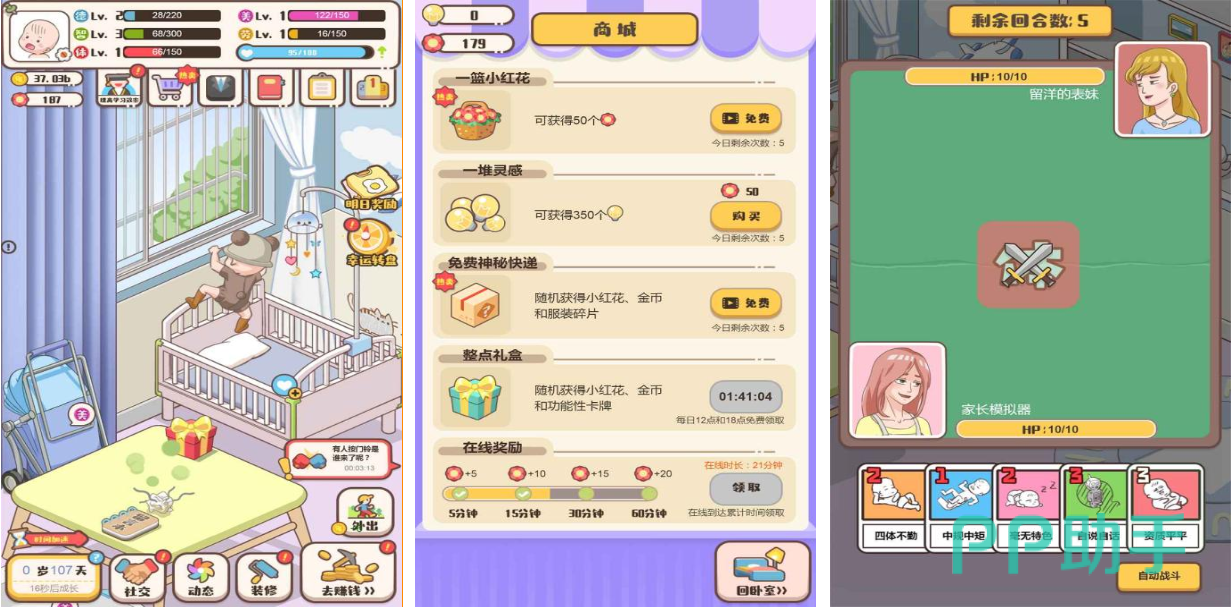This screenshot has width=1232, height=607.
Task: Open the suit wardrobe icon
Action: (220, 87)
